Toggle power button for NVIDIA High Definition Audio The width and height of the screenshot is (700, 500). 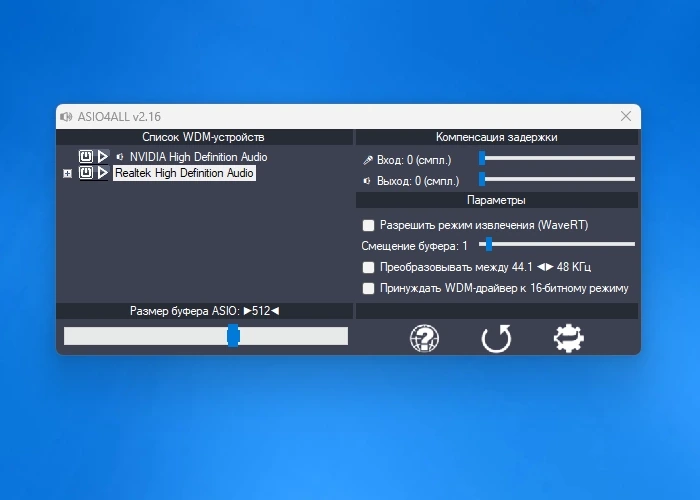[86, 156]
